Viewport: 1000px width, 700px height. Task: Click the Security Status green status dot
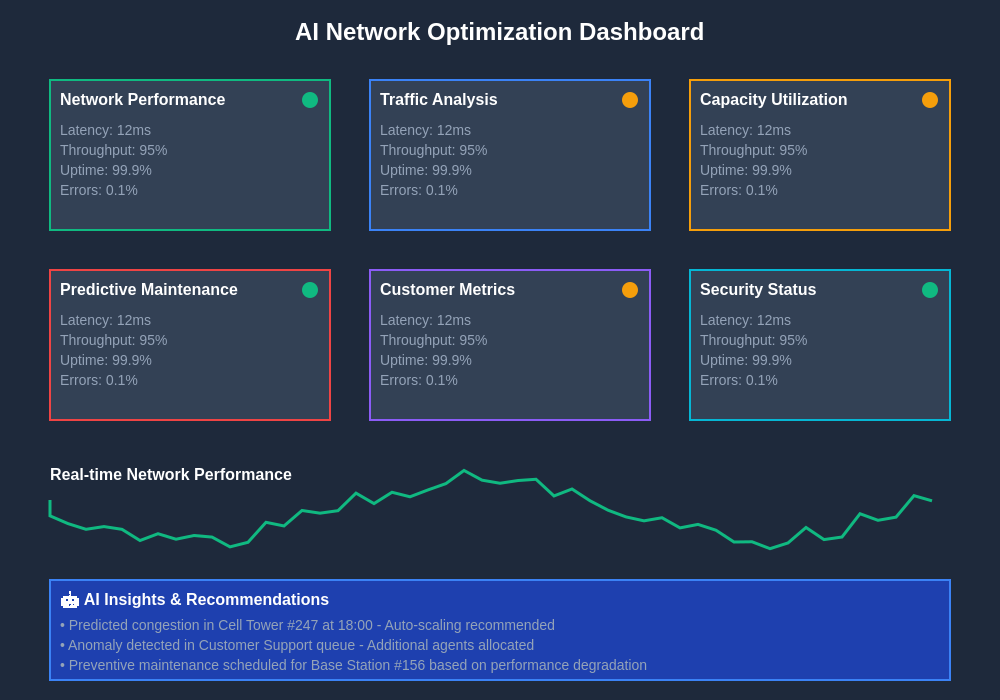point(930,290)
